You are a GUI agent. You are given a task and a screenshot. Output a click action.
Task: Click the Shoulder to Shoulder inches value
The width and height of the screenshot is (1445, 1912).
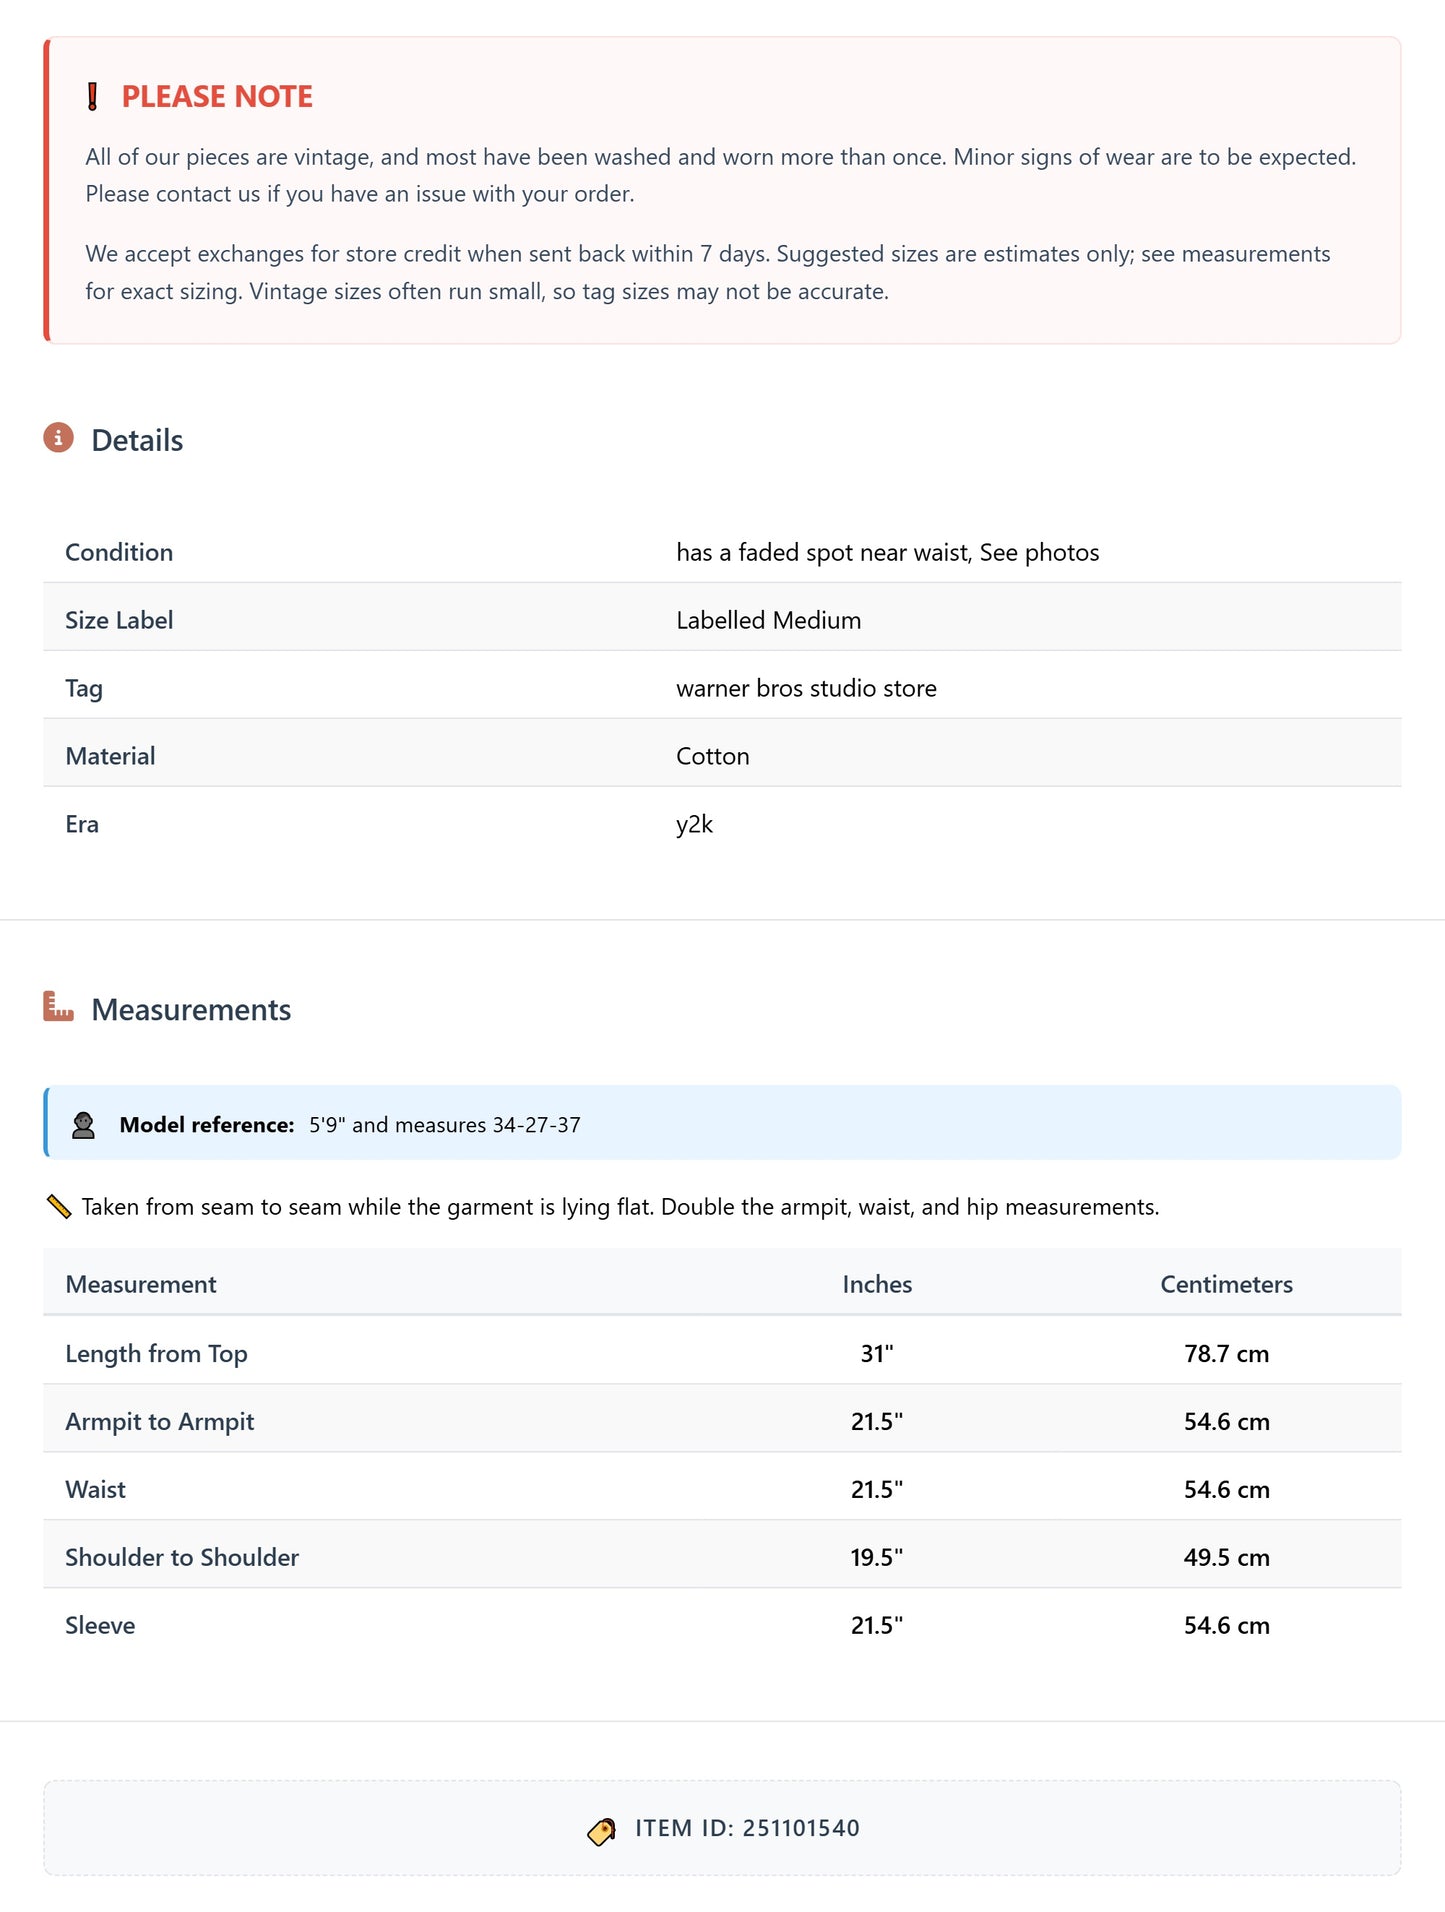tap(877, 1557)
